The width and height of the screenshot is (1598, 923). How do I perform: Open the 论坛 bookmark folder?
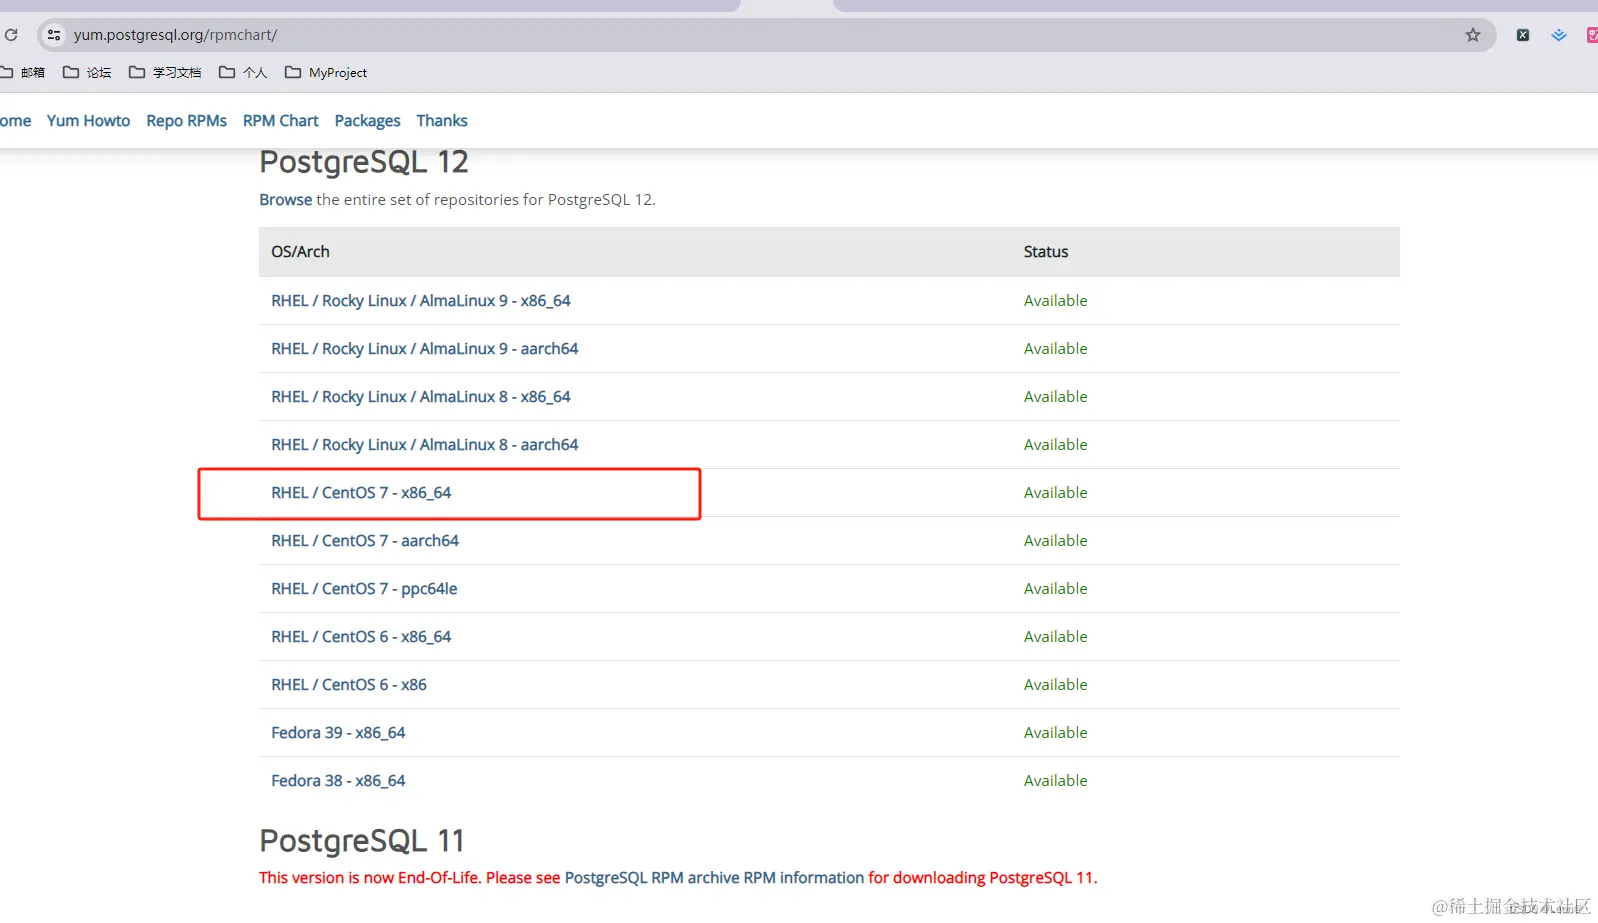(x=87, y=72)
